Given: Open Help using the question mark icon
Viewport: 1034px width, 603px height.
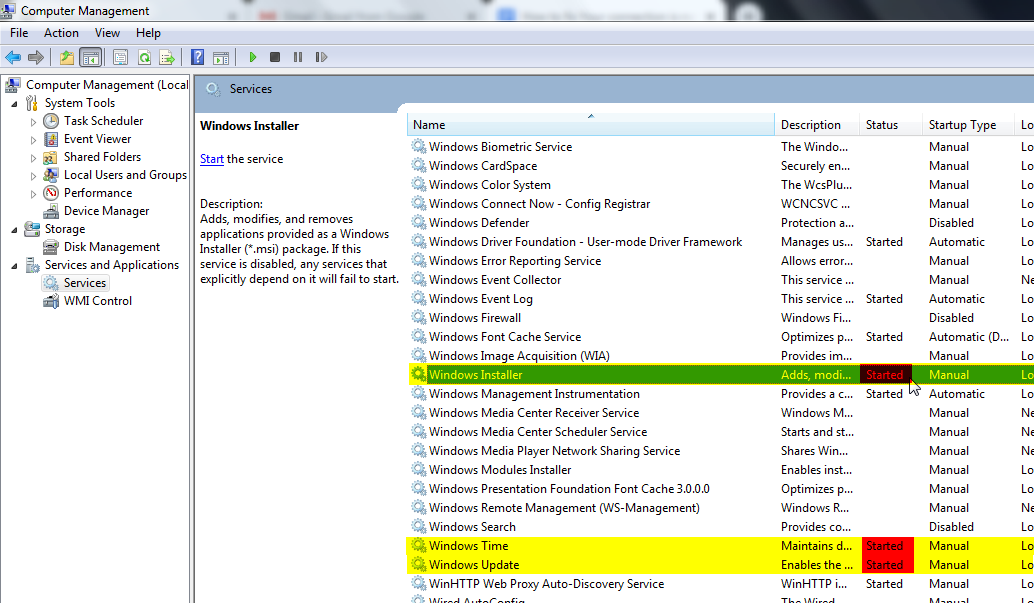Looking at the screenshot, I should [x=197, y=57].
